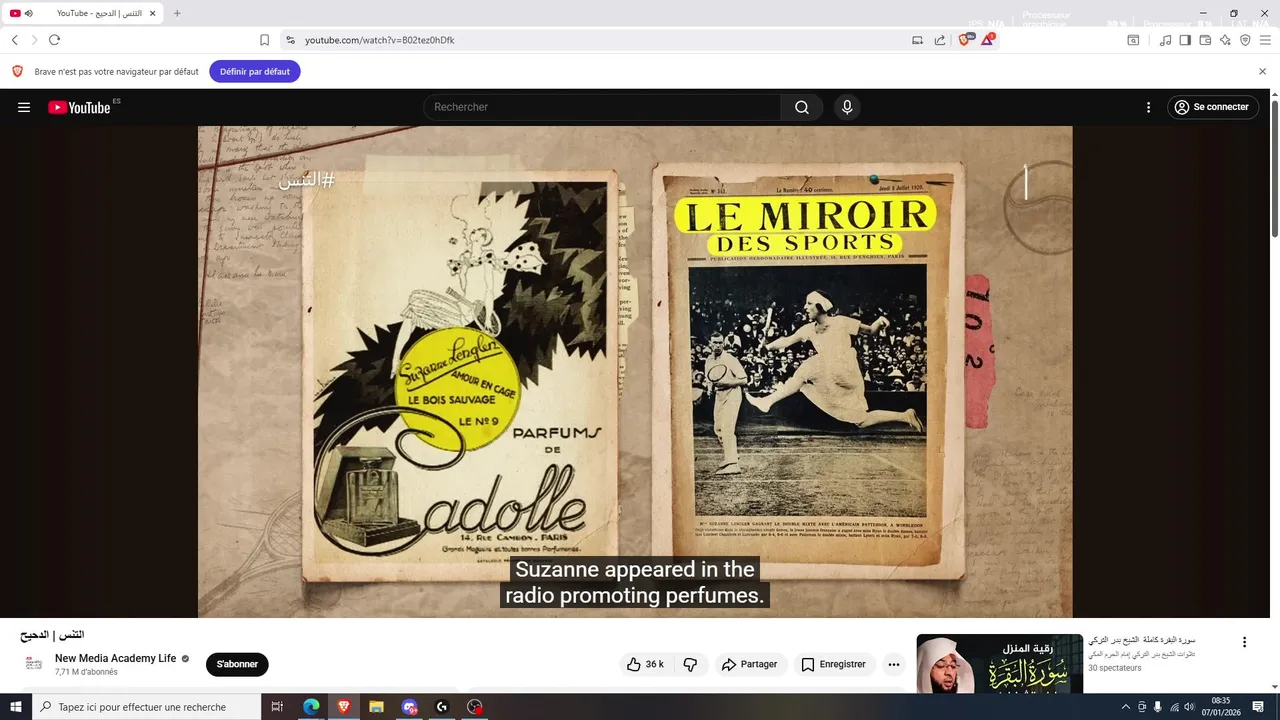Open the browser main menu

[1265, 40]
